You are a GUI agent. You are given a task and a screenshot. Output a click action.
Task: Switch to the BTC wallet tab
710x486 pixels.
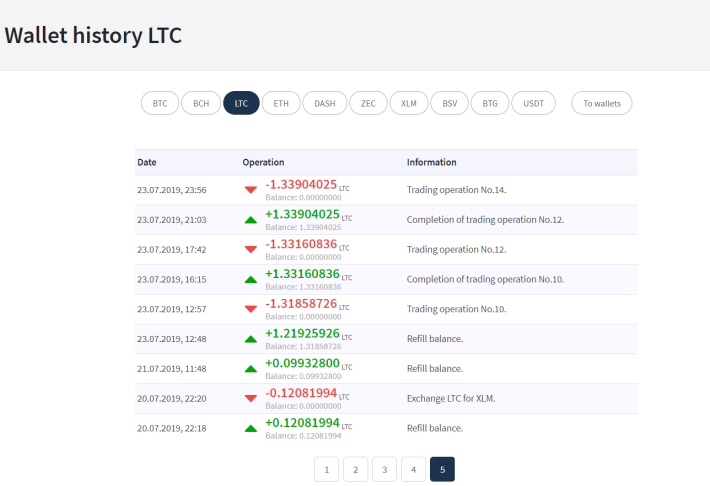click(160, 103)
